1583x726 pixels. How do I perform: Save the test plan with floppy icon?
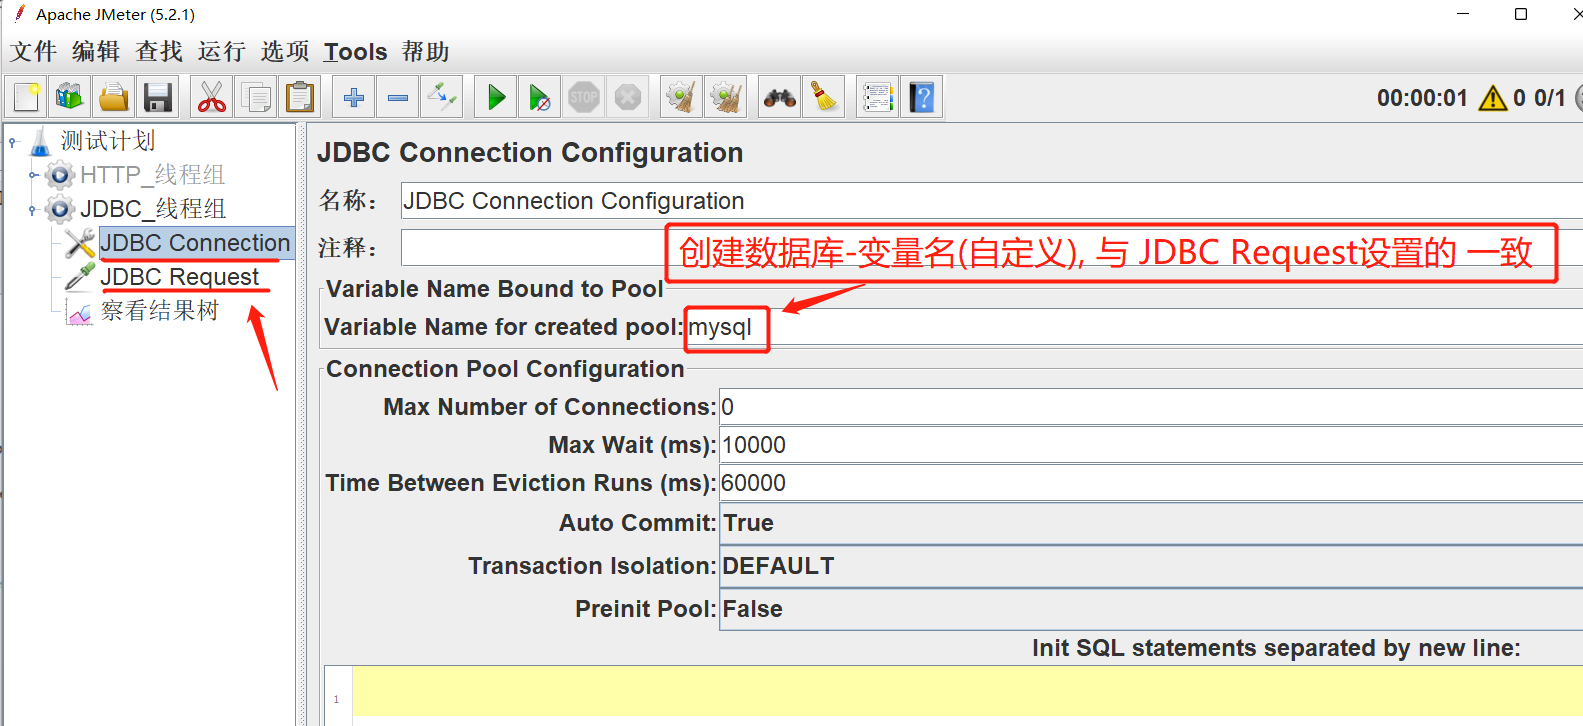click(x=158, y=97)
